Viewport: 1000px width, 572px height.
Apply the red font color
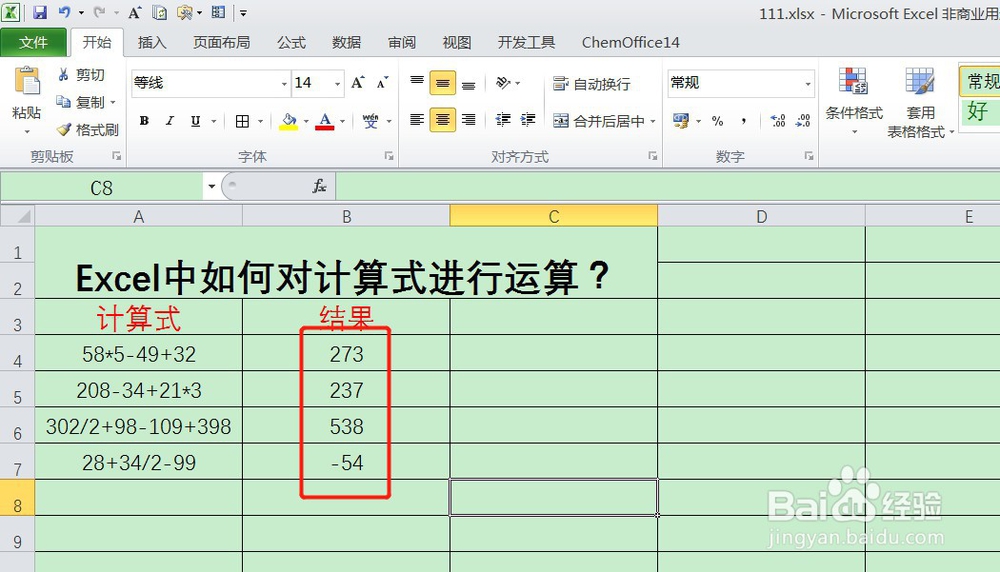[x=325, y=121]
